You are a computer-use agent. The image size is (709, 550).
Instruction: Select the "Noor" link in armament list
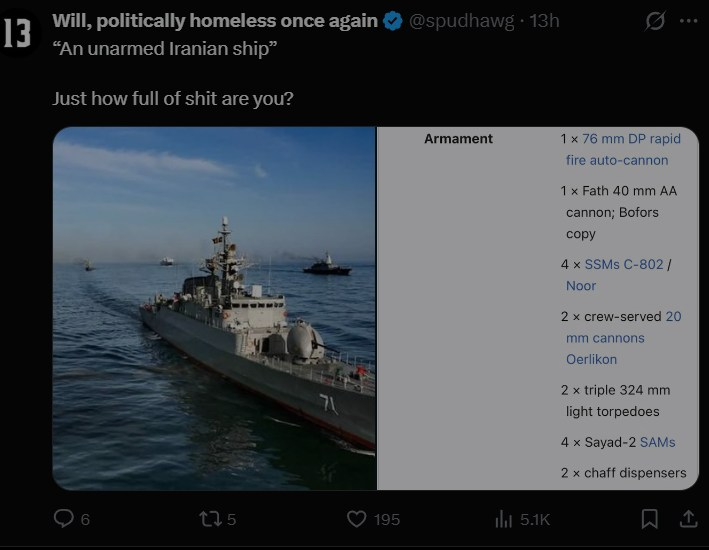(581, 286)
